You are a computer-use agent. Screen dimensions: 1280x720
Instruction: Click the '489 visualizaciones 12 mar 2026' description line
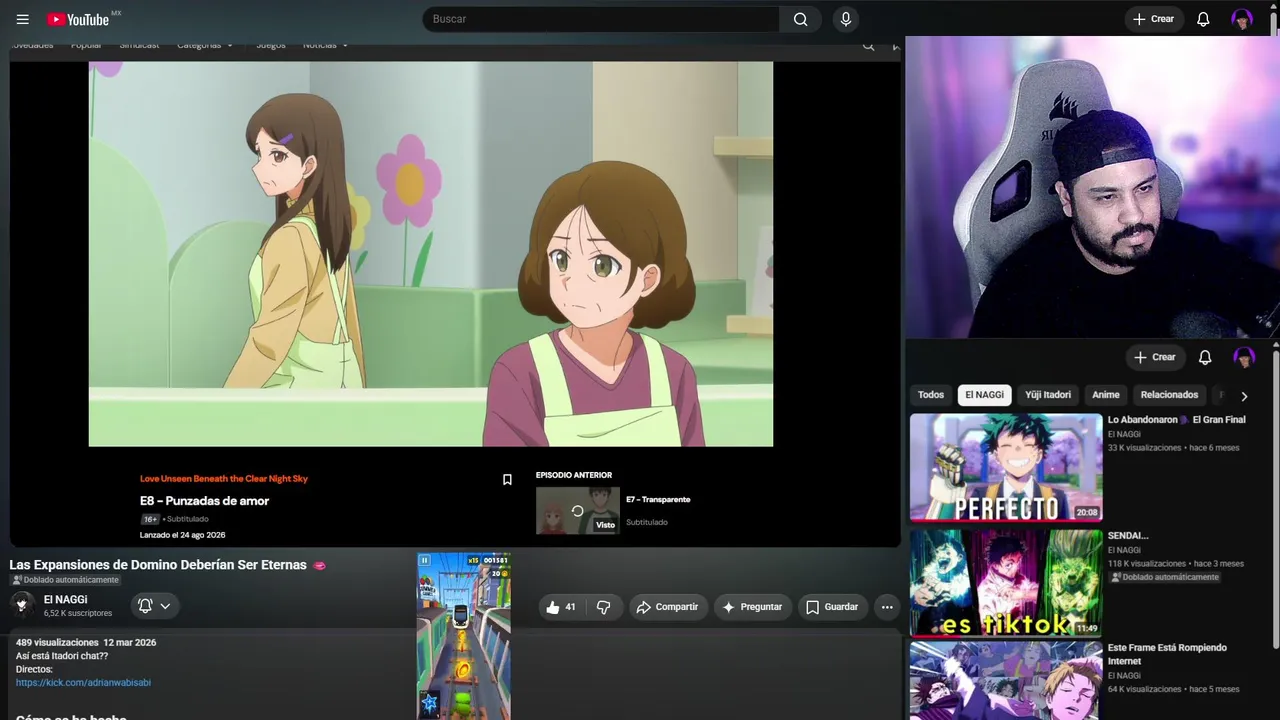pos(86,642)
